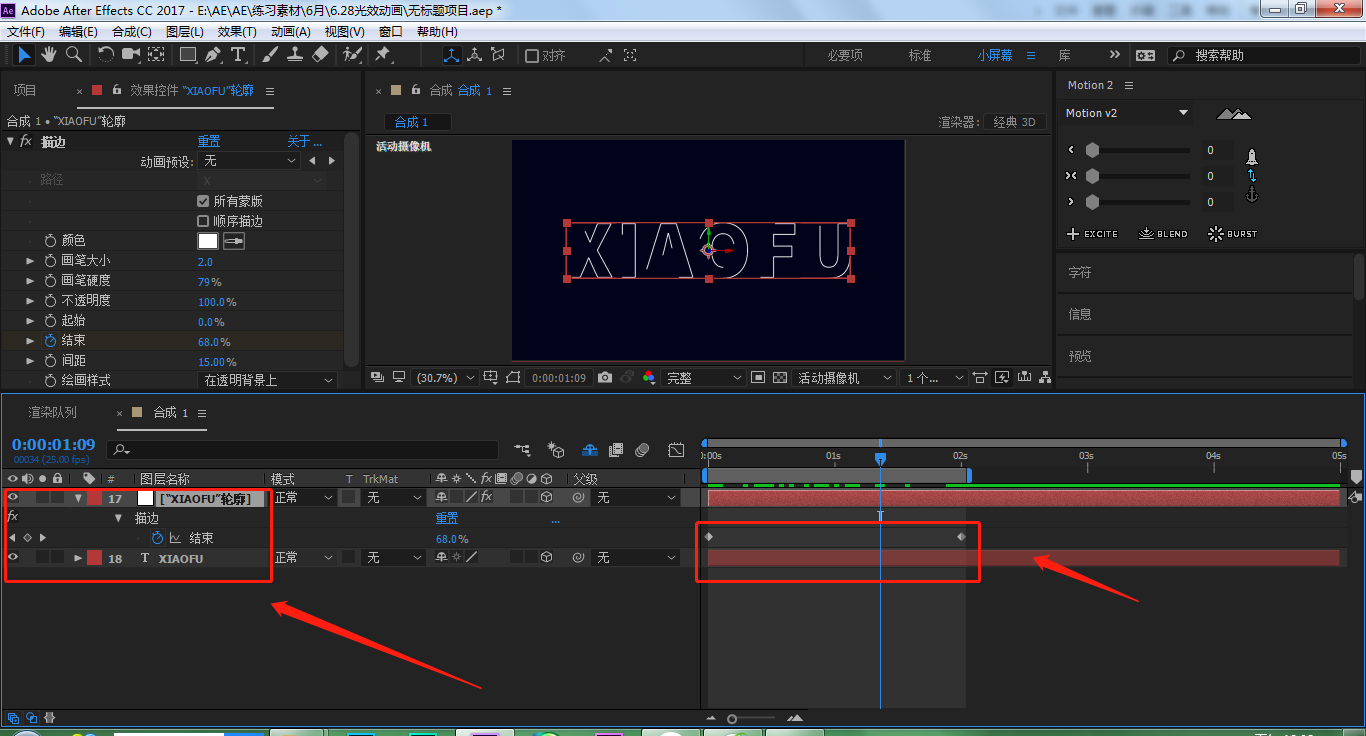Select the Puppet Pin tool
1366x736 pixels.
point(382,55)
